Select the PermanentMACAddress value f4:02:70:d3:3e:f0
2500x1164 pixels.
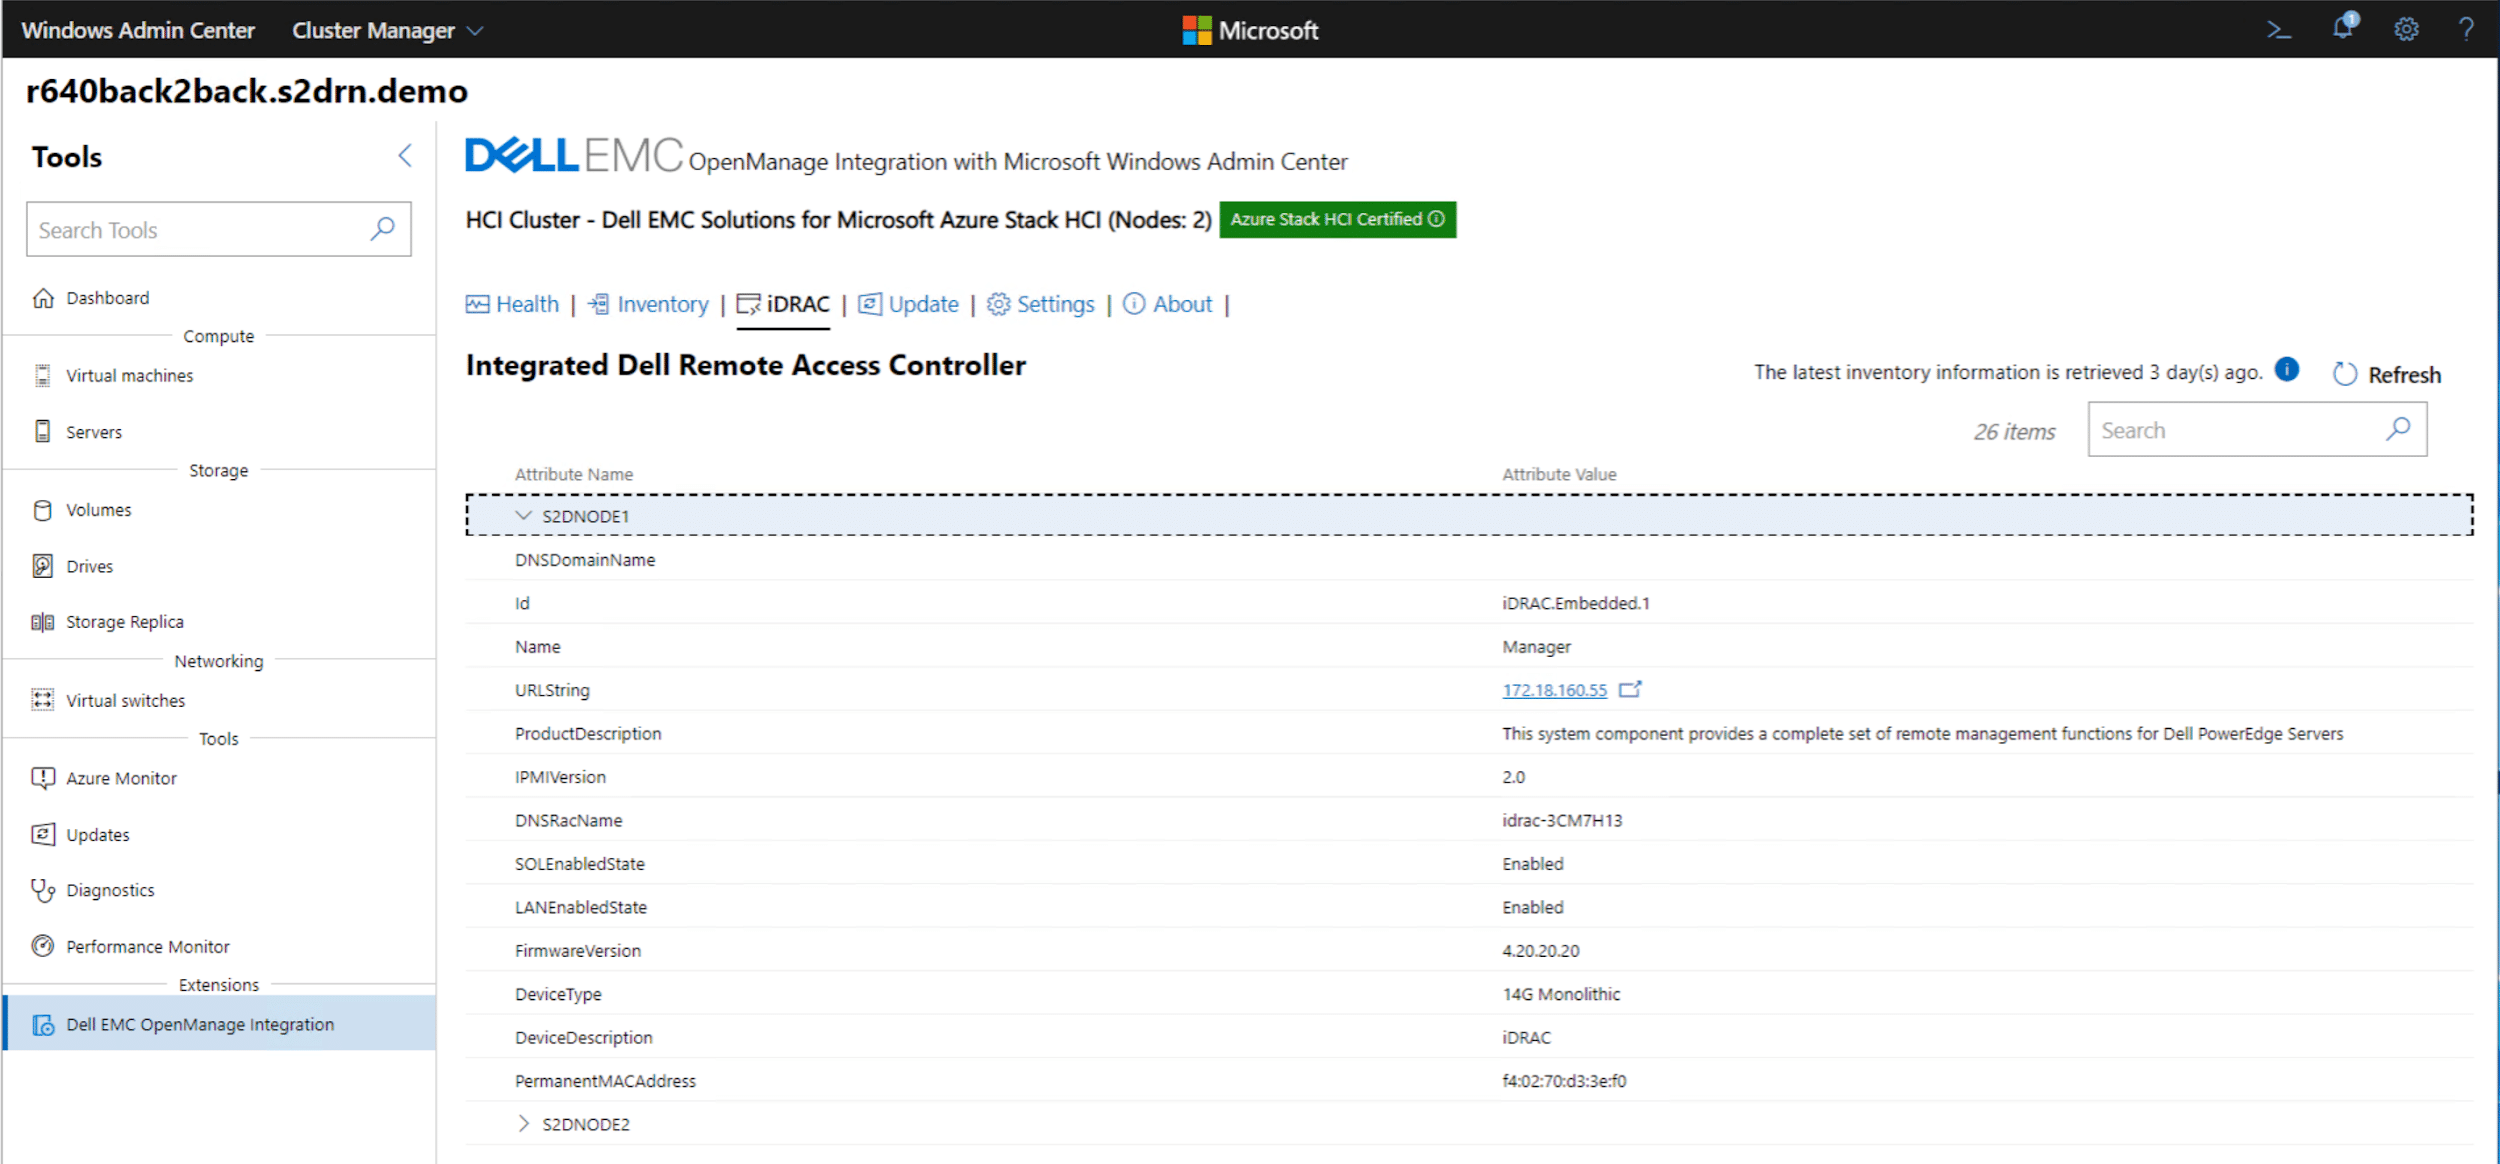(x=1564, y=1081)
